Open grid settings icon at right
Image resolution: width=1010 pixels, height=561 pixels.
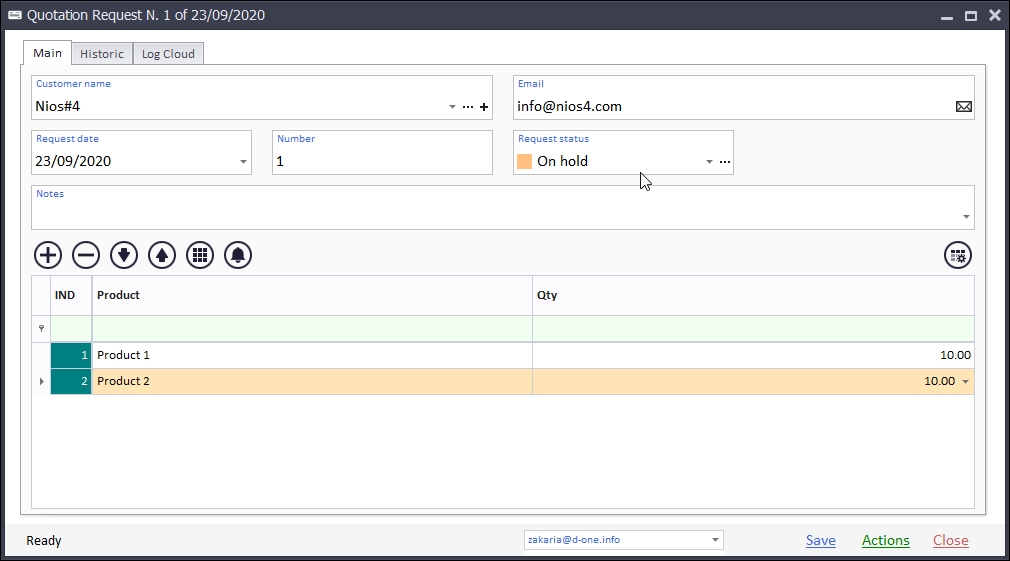(x=958, y=255)
